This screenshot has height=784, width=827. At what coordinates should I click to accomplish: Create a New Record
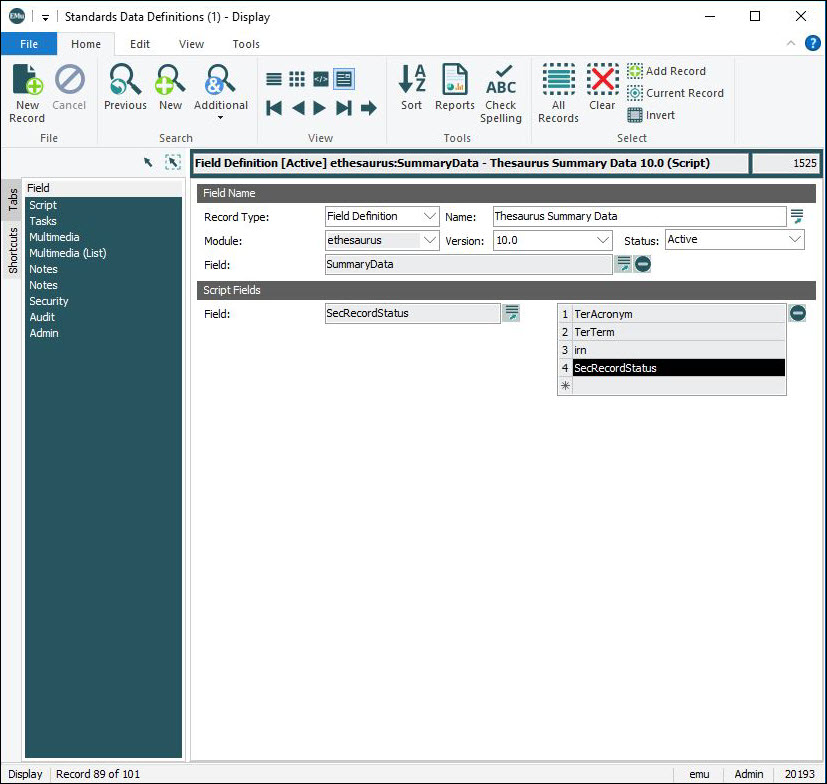(27, 92)
